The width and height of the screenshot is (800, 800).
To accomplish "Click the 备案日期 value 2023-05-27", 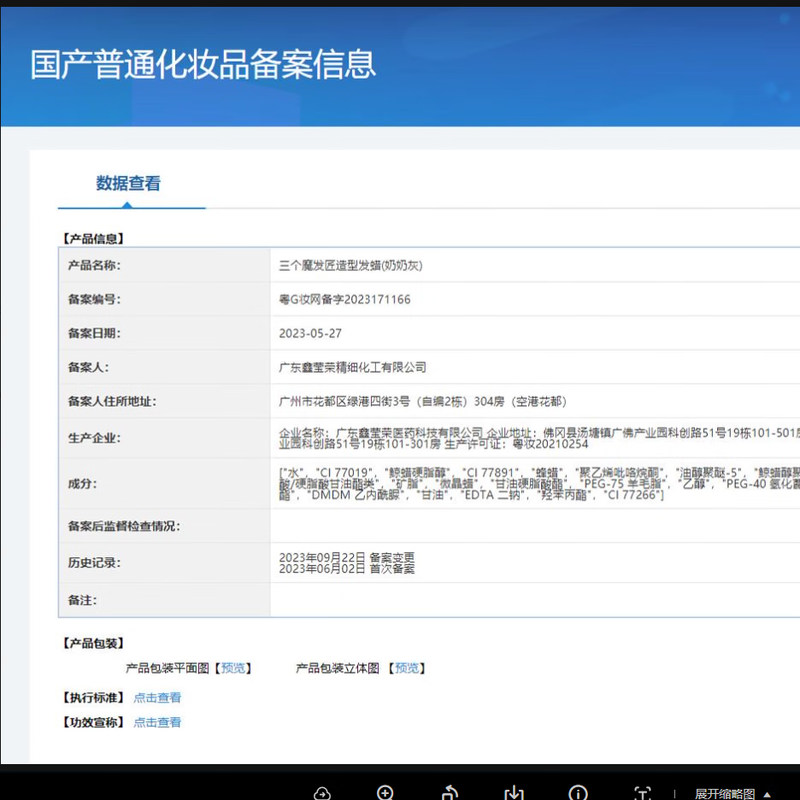I will click(x=310, y=333).
